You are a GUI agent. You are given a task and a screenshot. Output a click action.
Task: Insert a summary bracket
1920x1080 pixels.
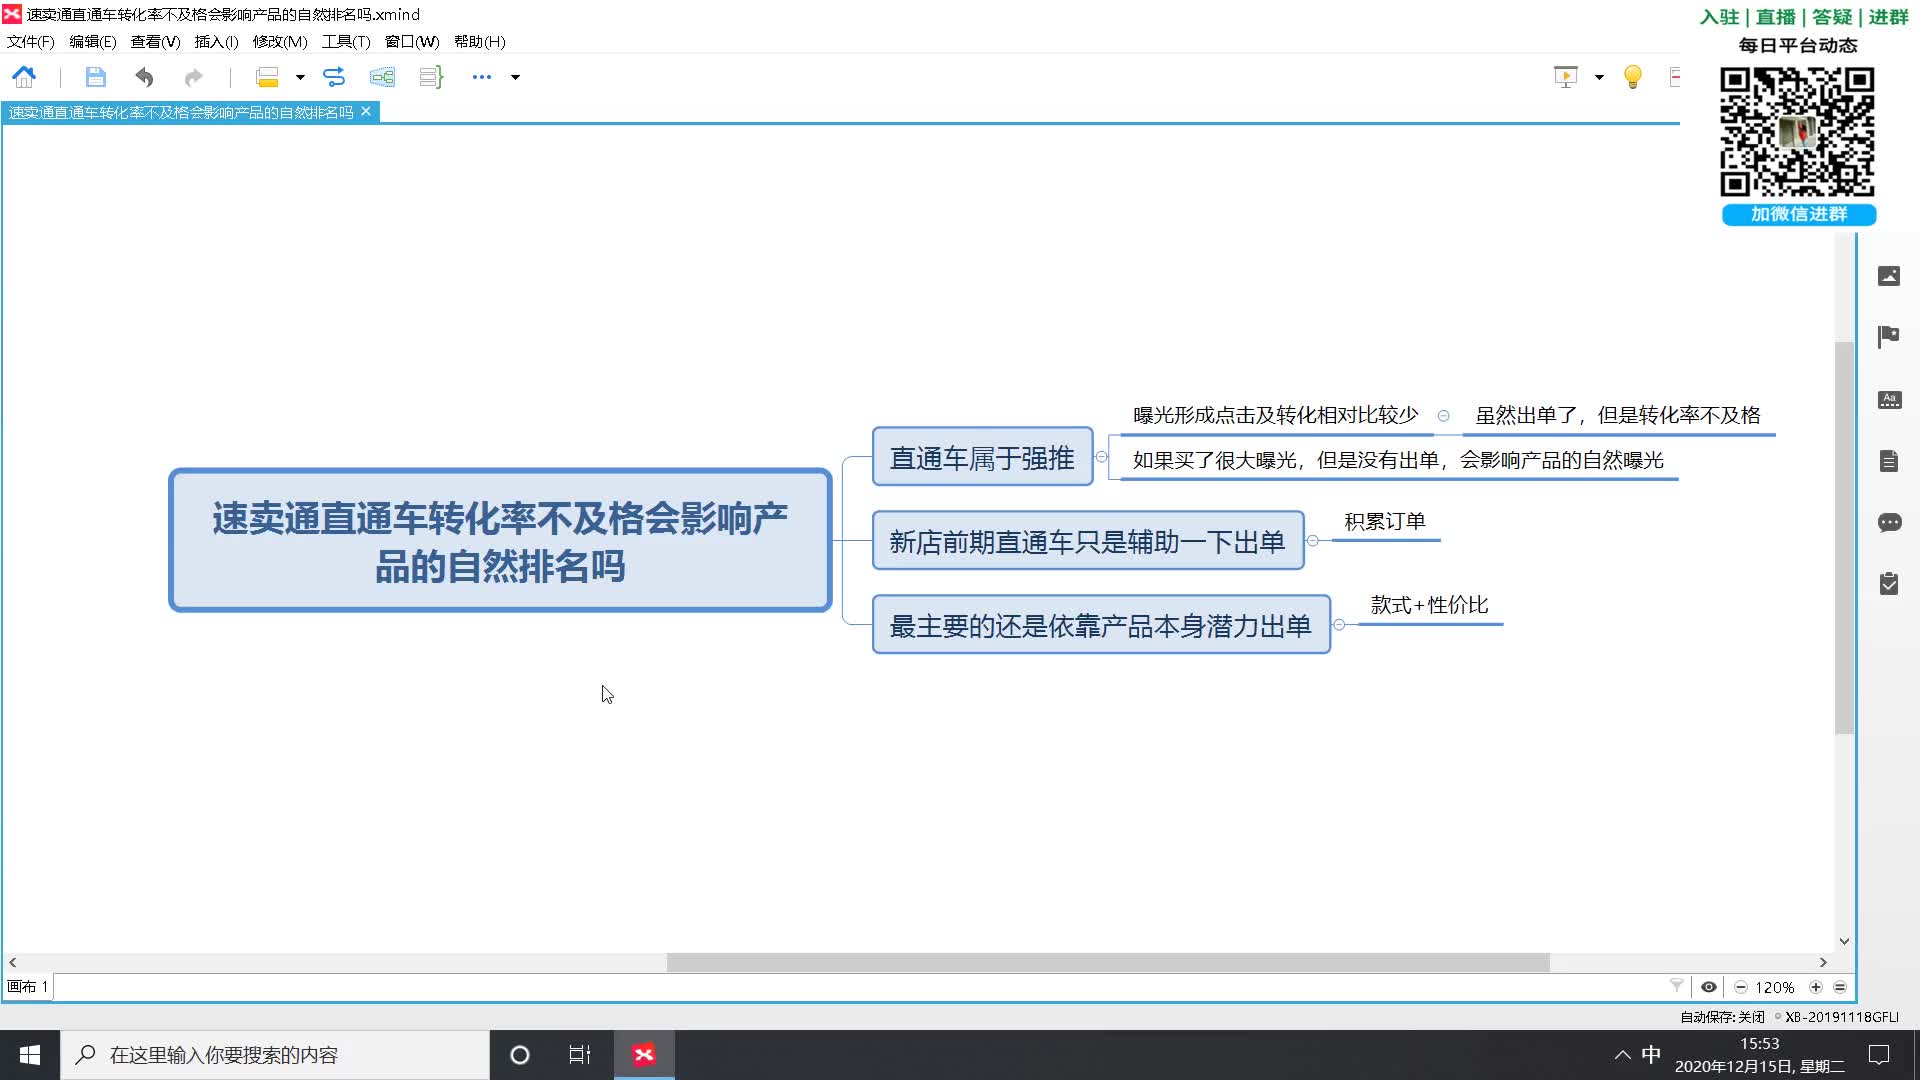[x=431, y=77]
